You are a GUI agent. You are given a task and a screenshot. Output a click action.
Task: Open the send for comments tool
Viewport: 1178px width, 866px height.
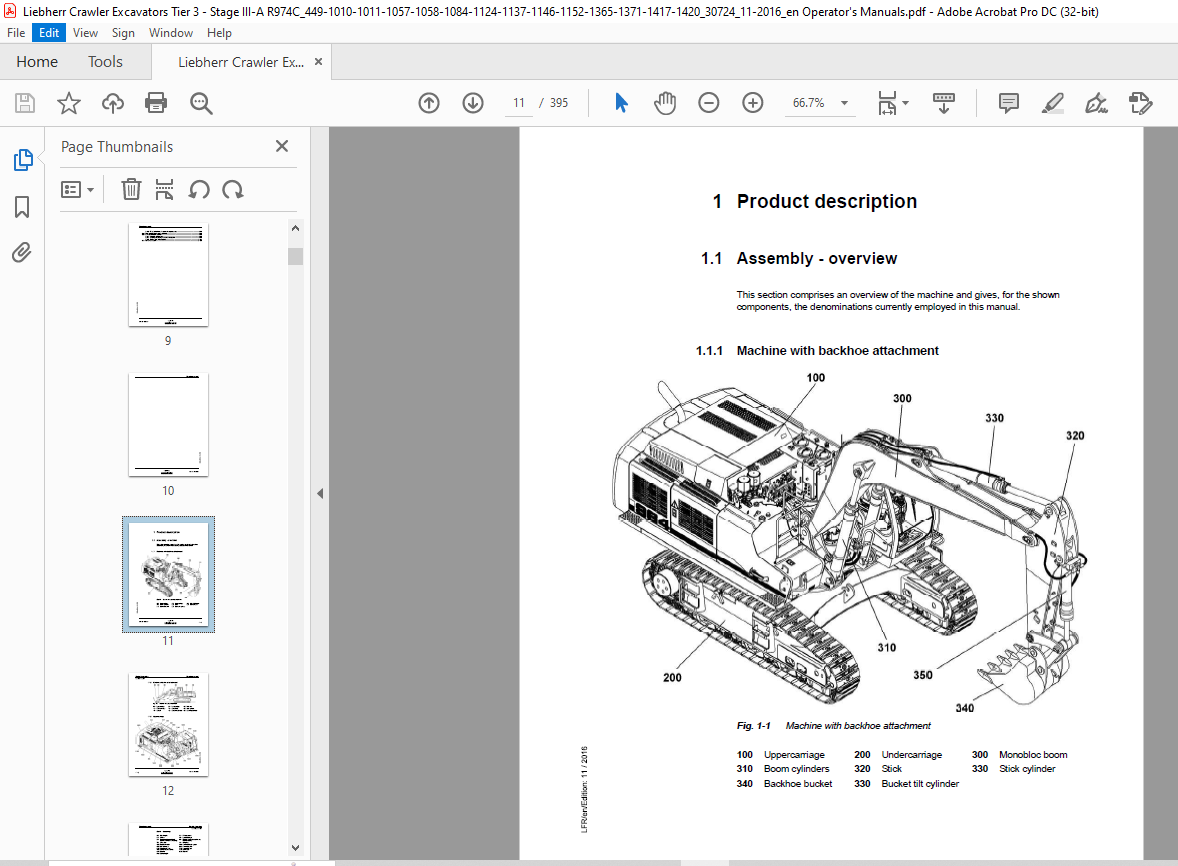[x=1140, y=103]
